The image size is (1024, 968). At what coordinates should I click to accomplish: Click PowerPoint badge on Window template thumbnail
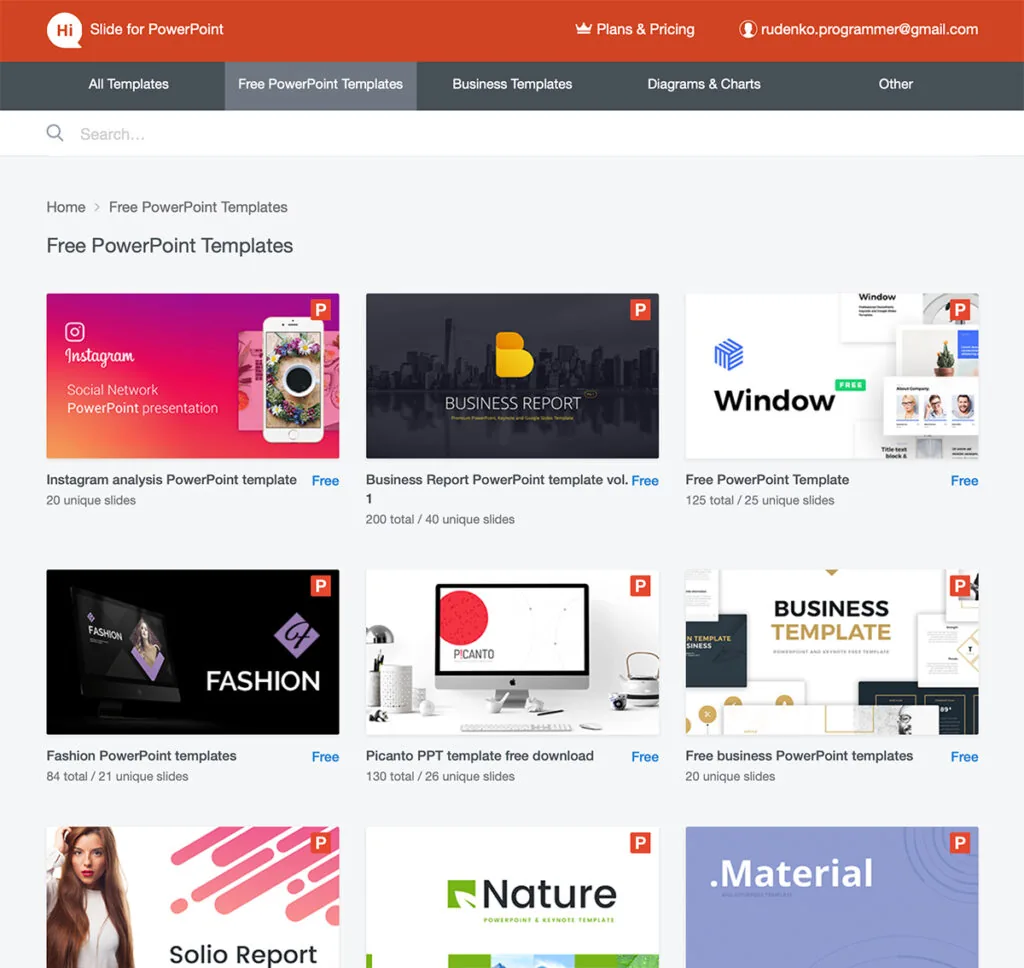(x=959, y=309)
